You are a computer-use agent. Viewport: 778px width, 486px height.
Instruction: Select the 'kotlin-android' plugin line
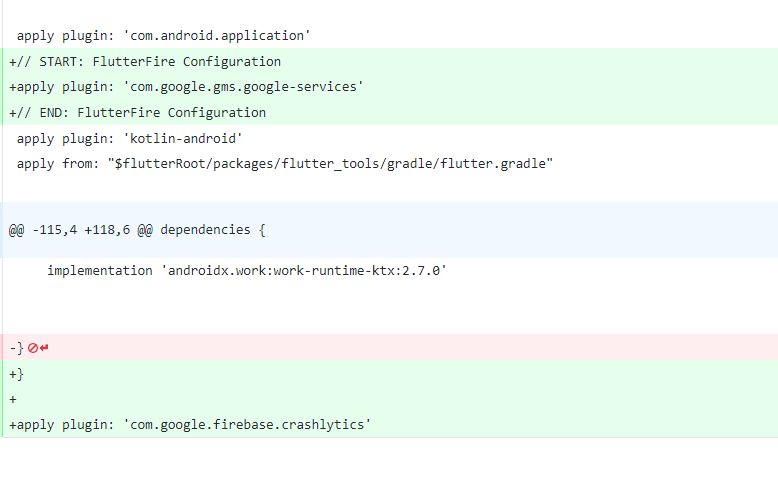[390, 139]
